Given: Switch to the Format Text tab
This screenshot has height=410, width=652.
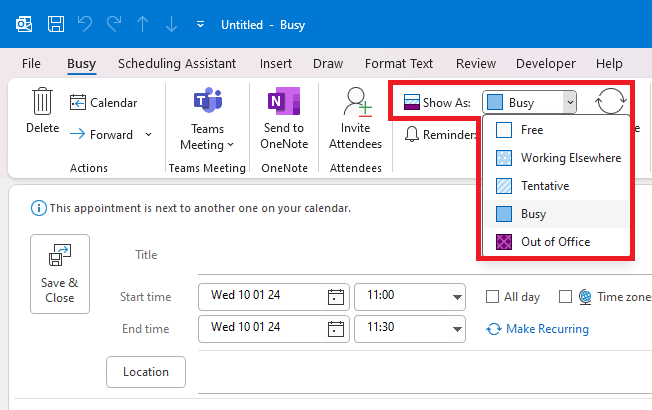Looking at the screenshot, I should pos(399,63).
